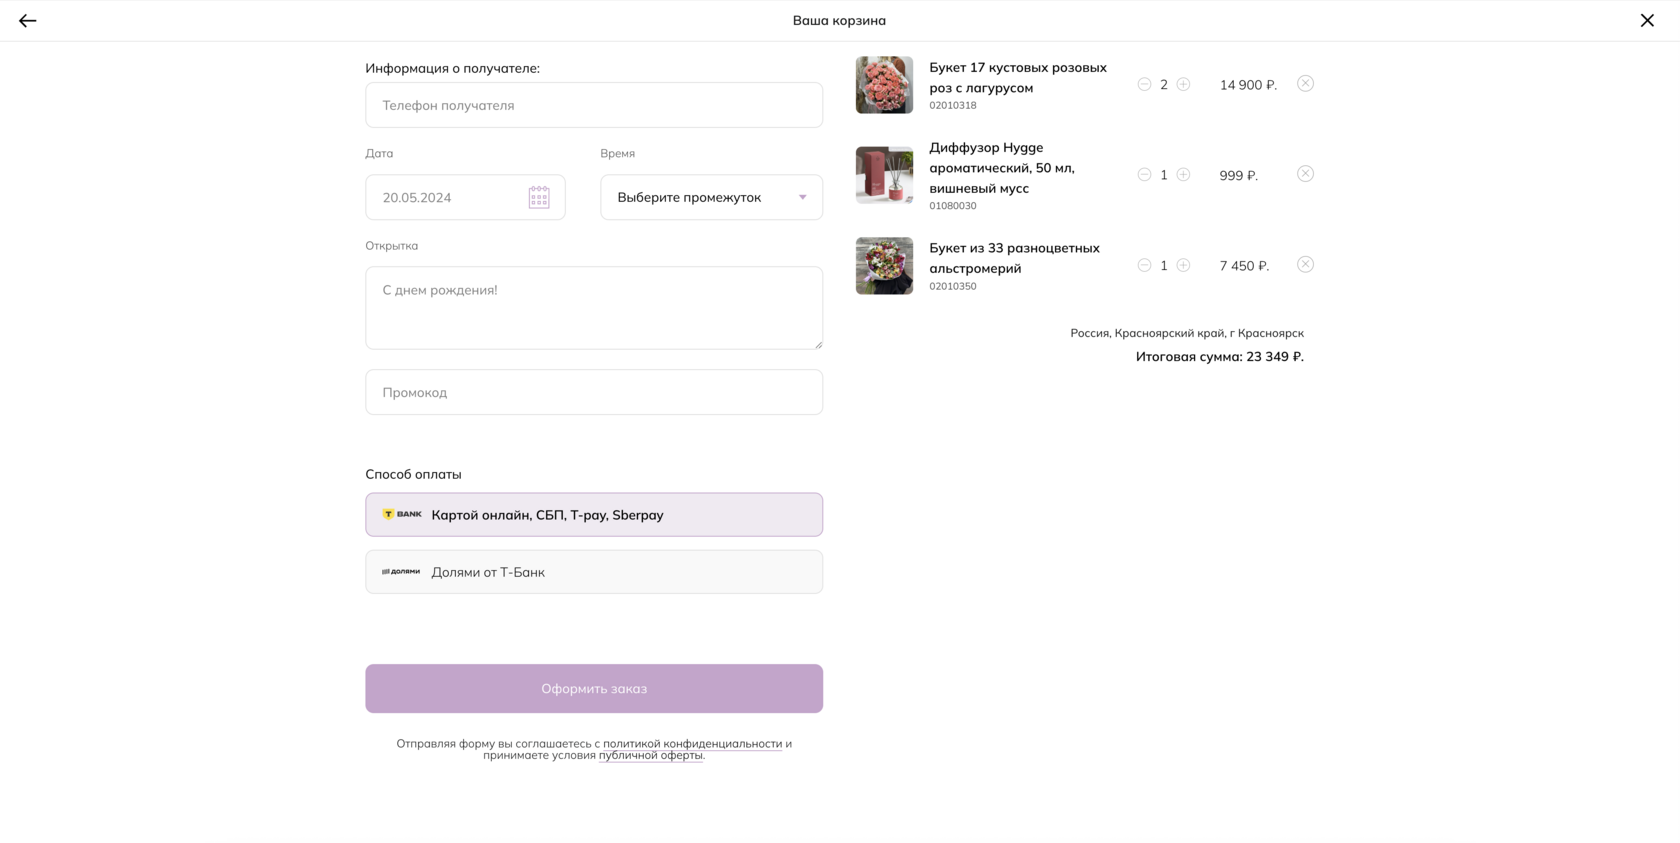
Task: Select online card payment via T-Bank
Action: point(594,515)
